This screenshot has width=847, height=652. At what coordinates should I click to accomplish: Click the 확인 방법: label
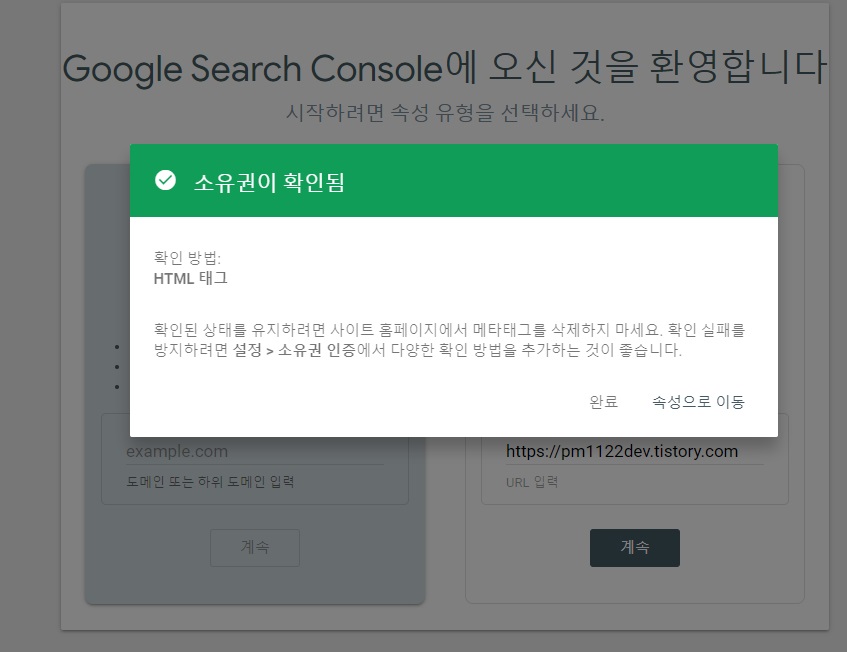187,258
